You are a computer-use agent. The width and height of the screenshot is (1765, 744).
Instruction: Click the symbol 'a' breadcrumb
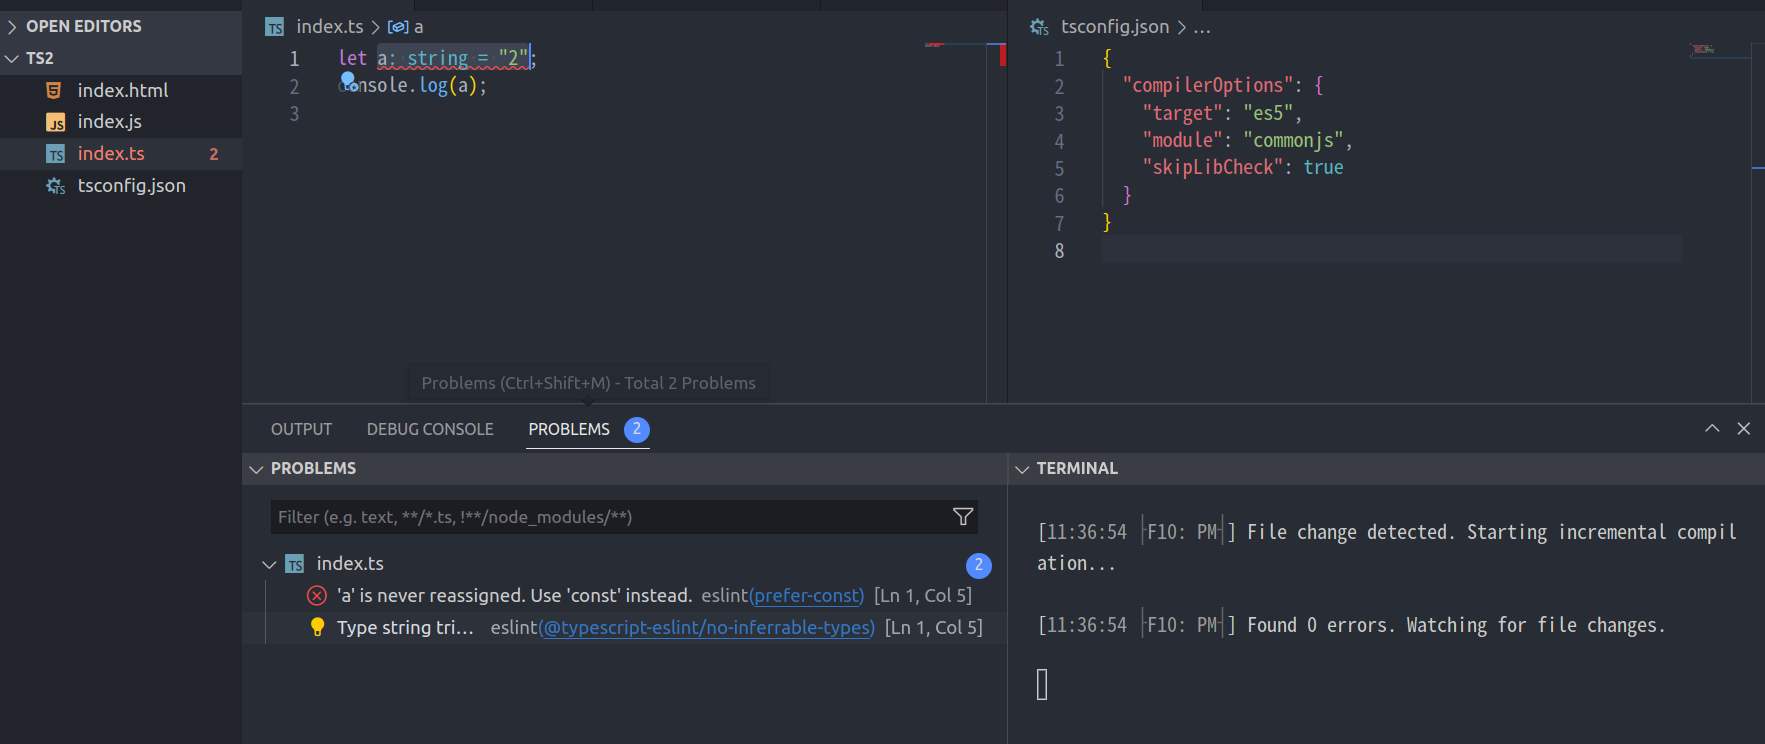[x=418, y=27]
